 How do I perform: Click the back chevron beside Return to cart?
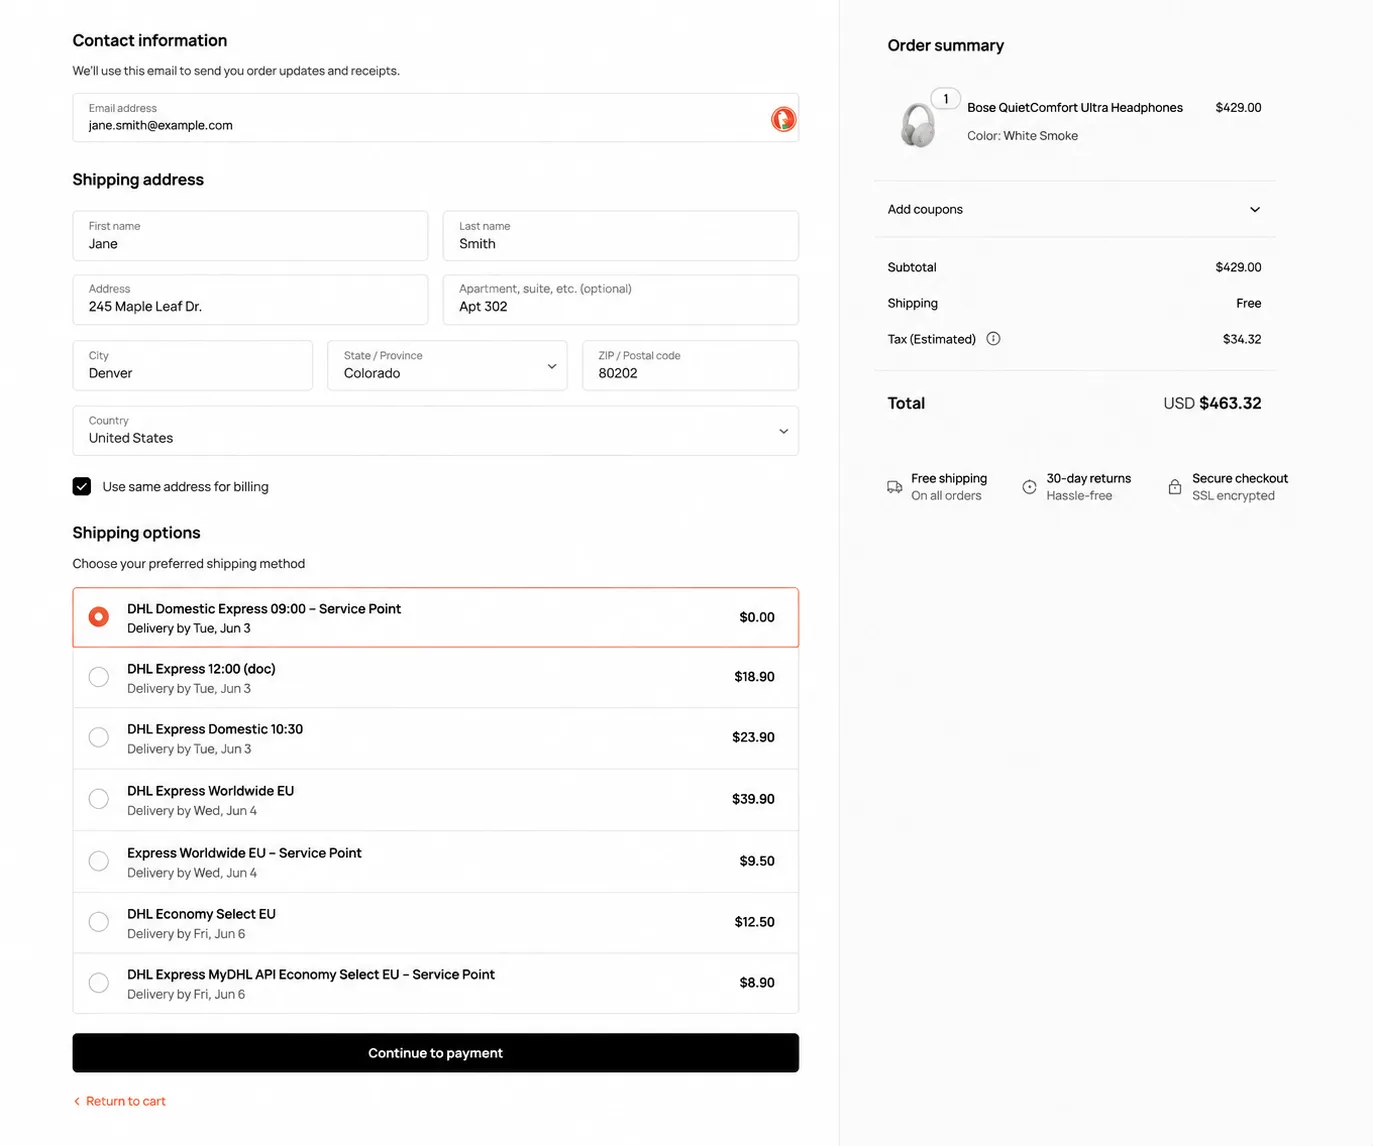point(77,1101)
